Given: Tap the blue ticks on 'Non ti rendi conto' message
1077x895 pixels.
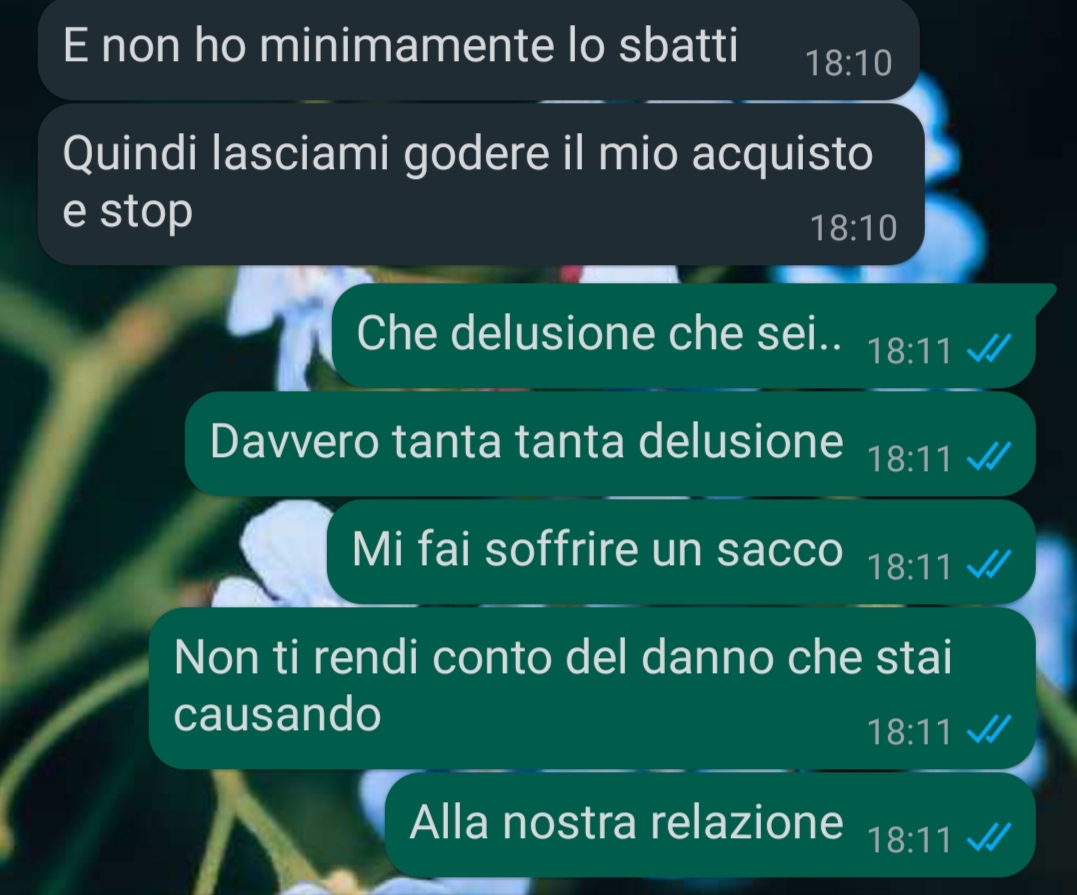Looking at the screenshot, I should click(x=988, y=729).
